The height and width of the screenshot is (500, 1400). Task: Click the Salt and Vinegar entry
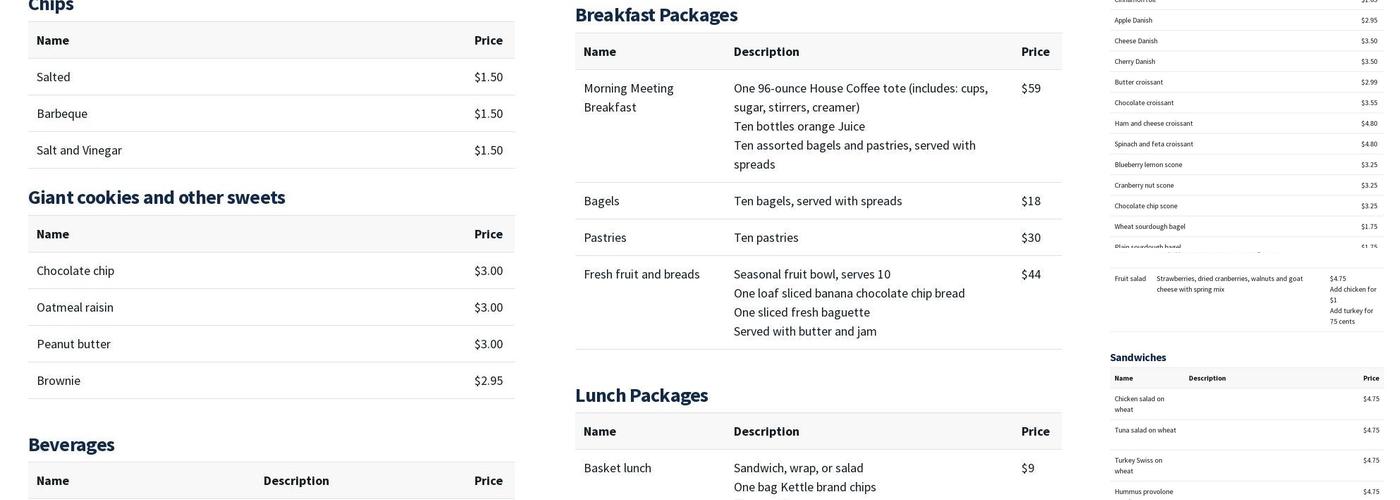[79, 150]
